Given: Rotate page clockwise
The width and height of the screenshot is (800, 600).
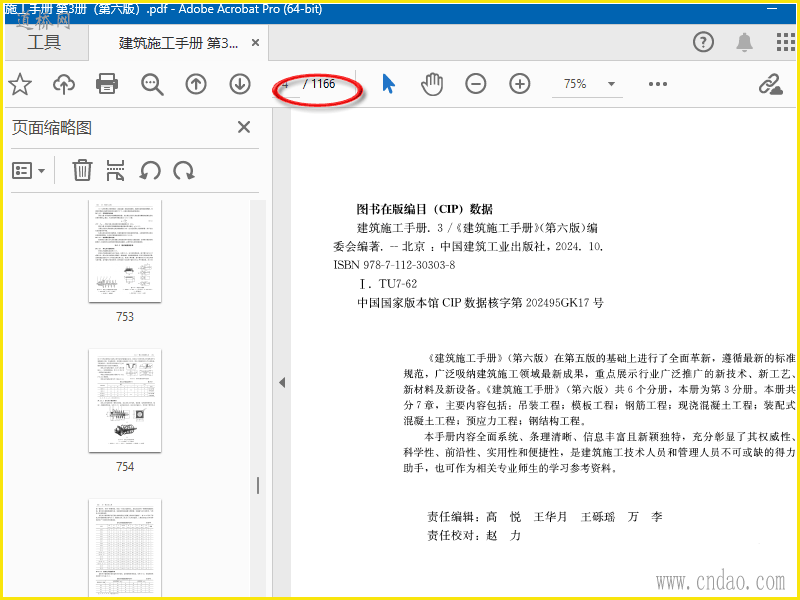Looking at the screenshot, I should click(184, 171).
